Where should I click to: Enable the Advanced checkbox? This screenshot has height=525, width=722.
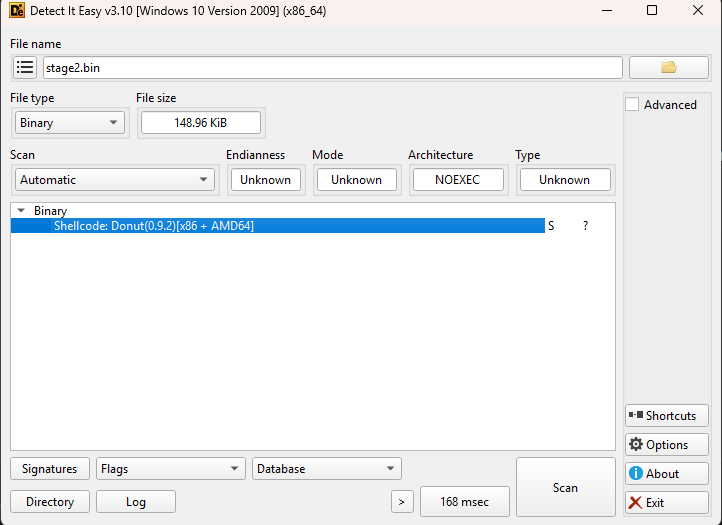(x=632, y=105)
